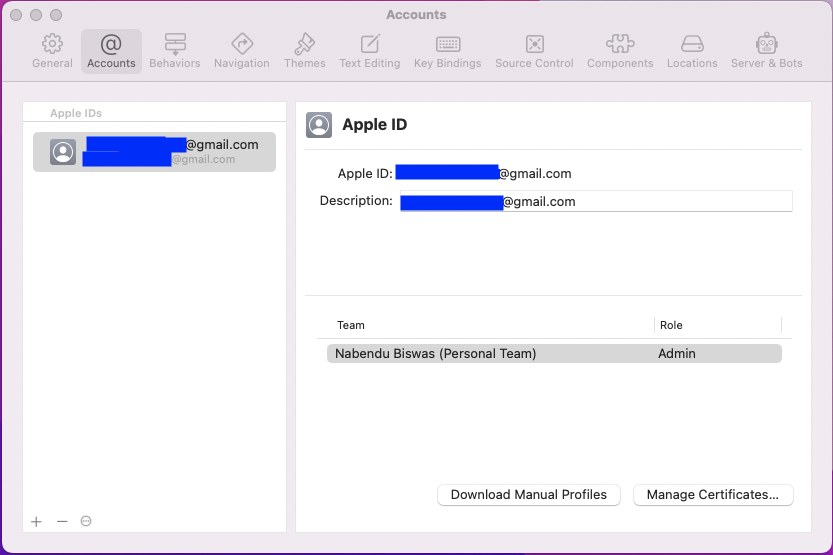Click the Team column header

[351, 325]
